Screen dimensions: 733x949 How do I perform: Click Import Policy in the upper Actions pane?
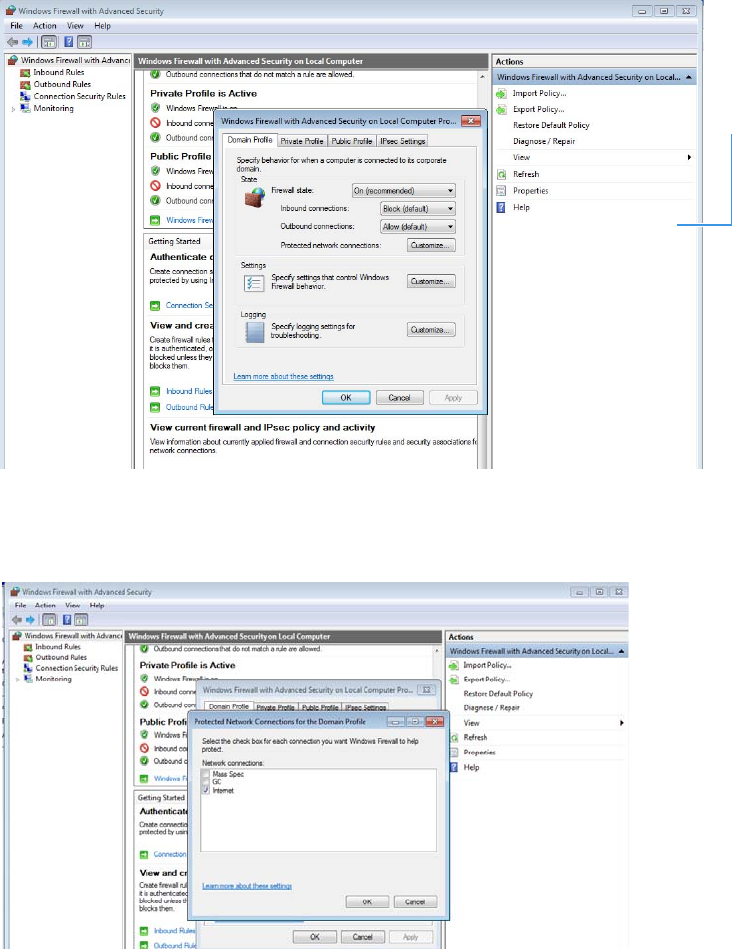pos(539,93)
